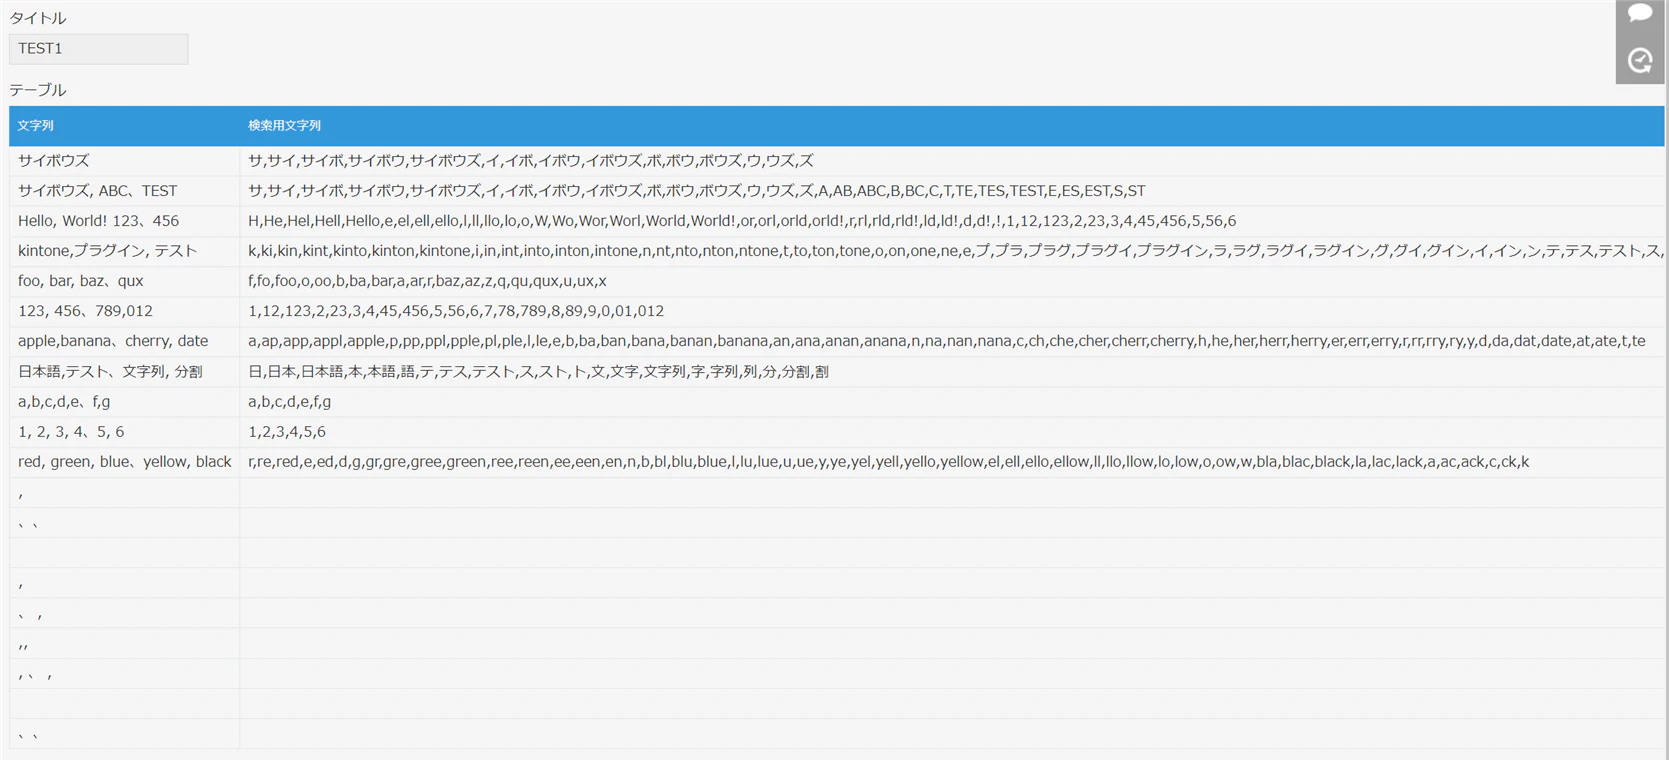Select the search string starting '日,日本,日本語'
Viewport: 1669px width, 760px height.
(x=538, y=372)
